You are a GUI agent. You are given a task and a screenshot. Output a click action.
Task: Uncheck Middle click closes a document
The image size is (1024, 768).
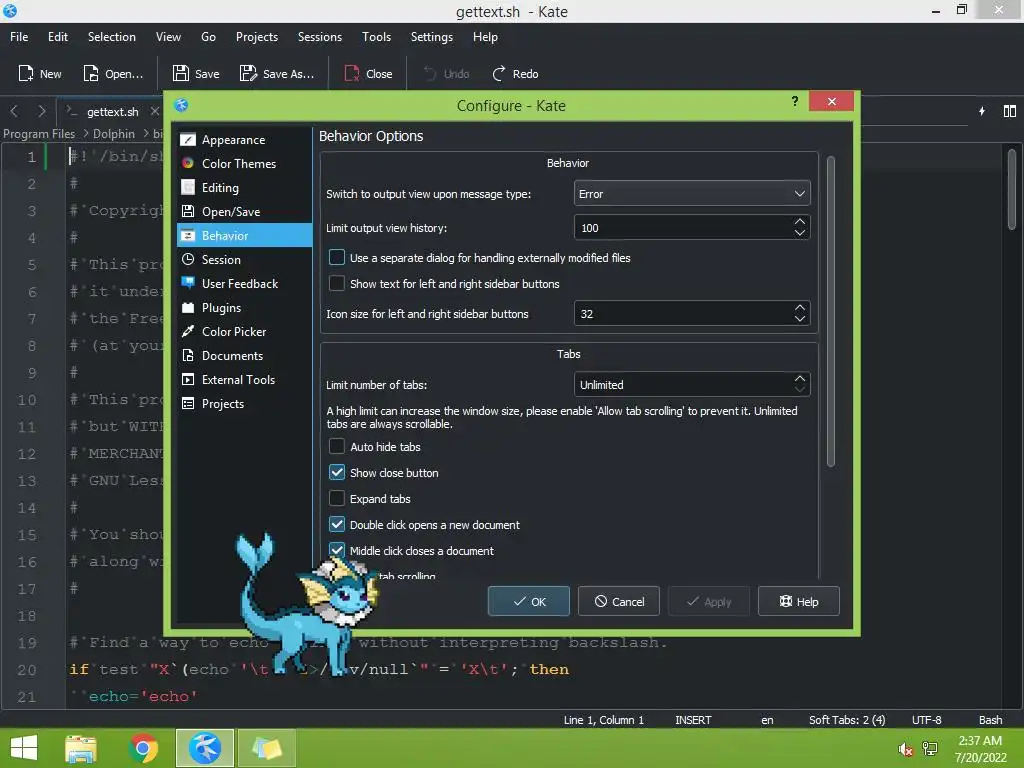pyautogui.click(x=337, y=551)
